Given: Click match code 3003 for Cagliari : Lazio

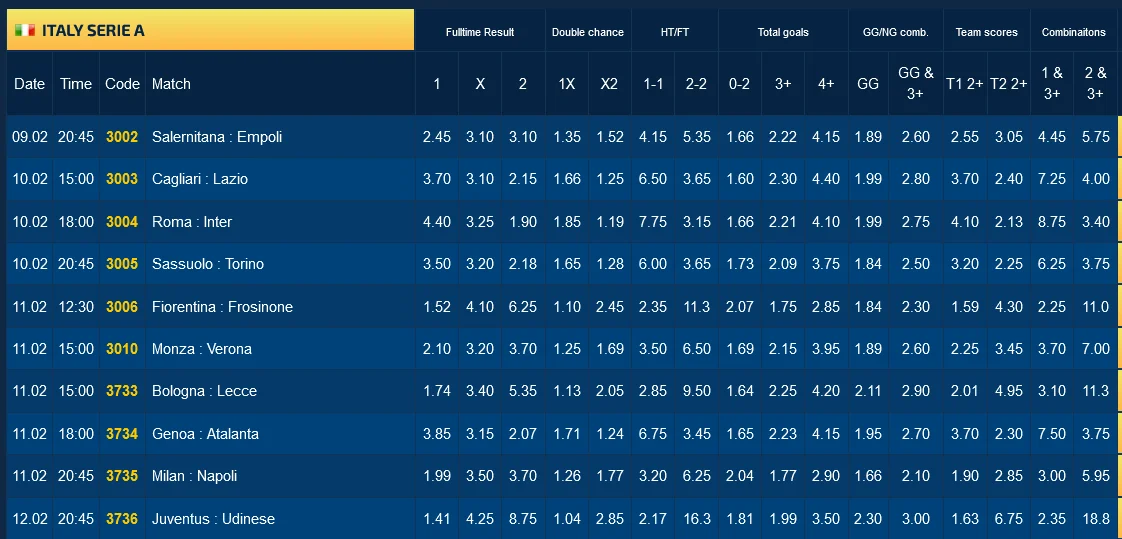Looking at the screenshot, I should pyautogui.click(x=122, y=179).
